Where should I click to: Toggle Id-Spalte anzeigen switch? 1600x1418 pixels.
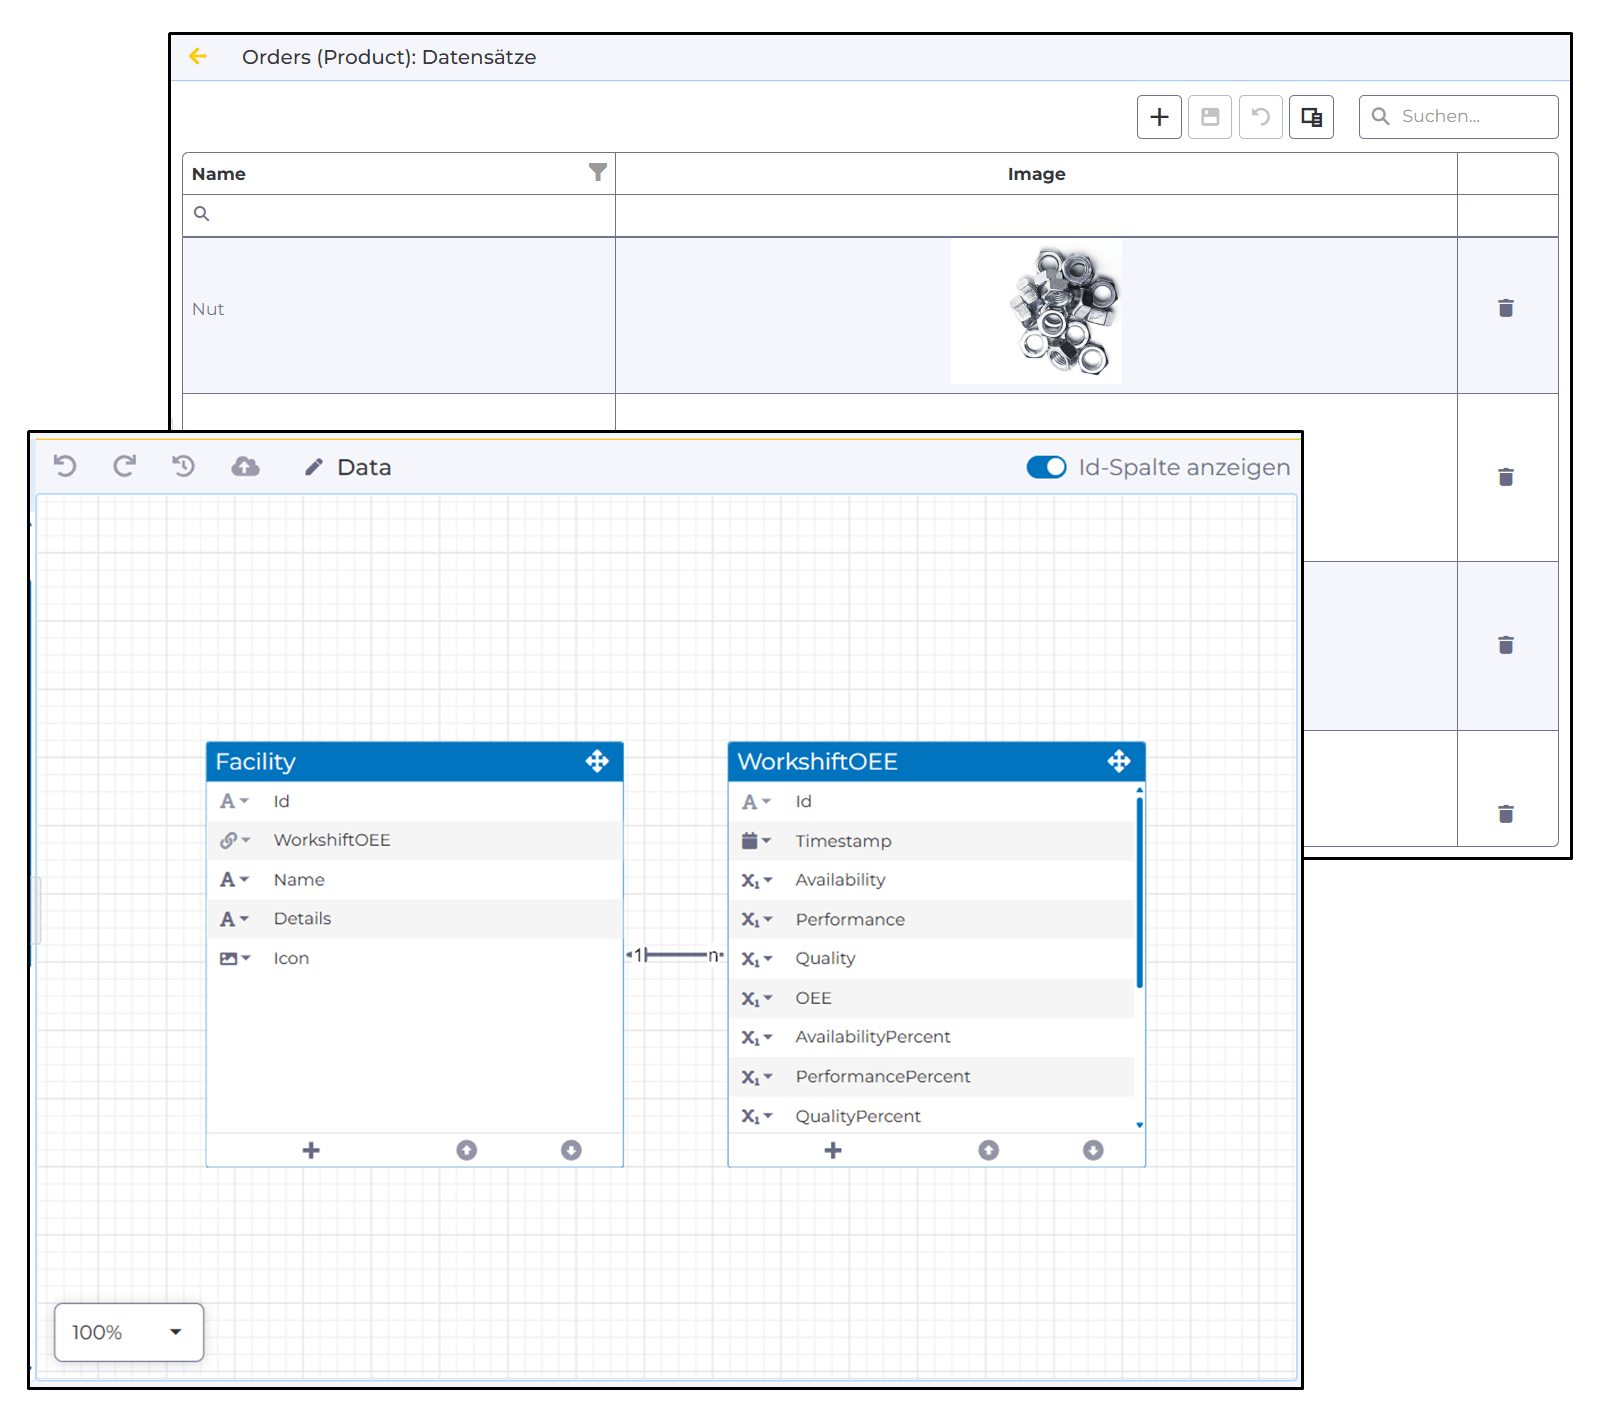(1046, 467)
